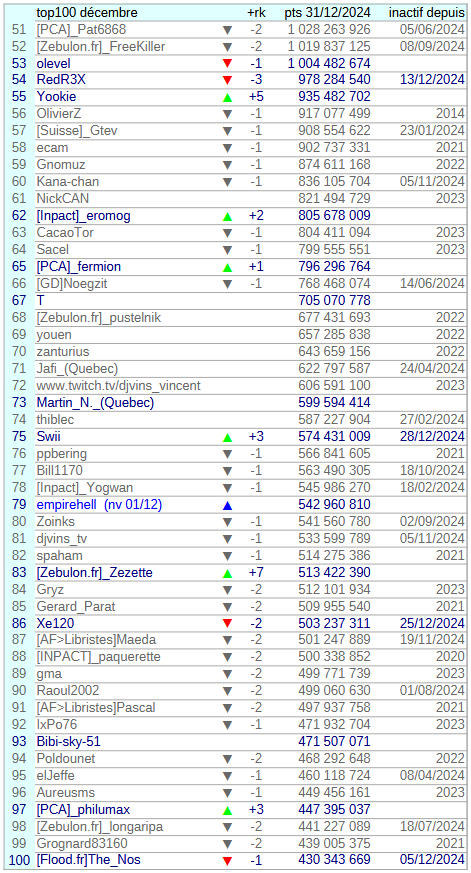The width and height of the screenshot is (471, 873).
Task: Select player name djvins_tv
Action: click(x=62, y=539)
